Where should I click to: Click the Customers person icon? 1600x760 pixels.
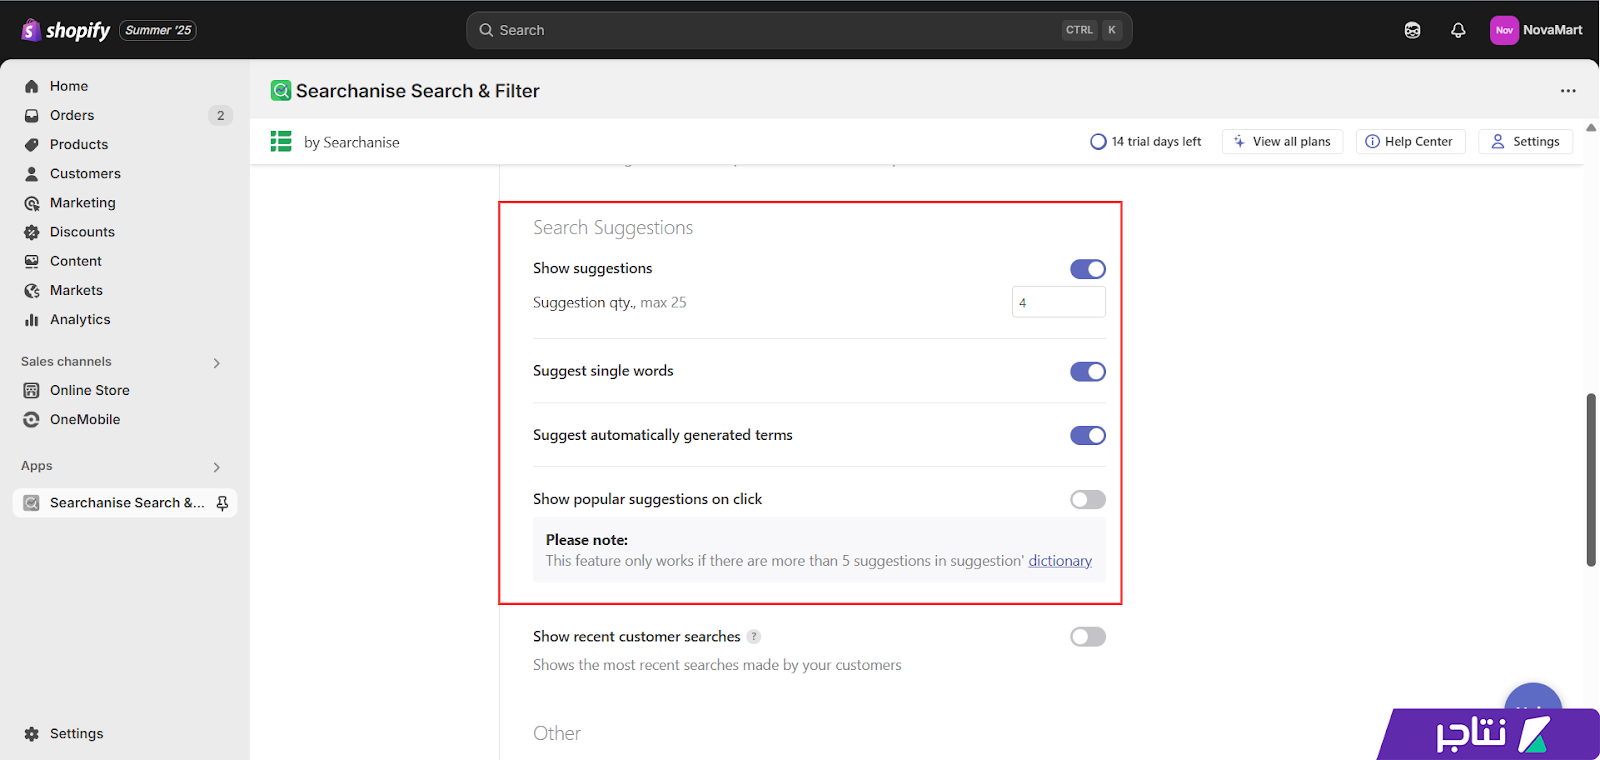[x=32, y=173]
